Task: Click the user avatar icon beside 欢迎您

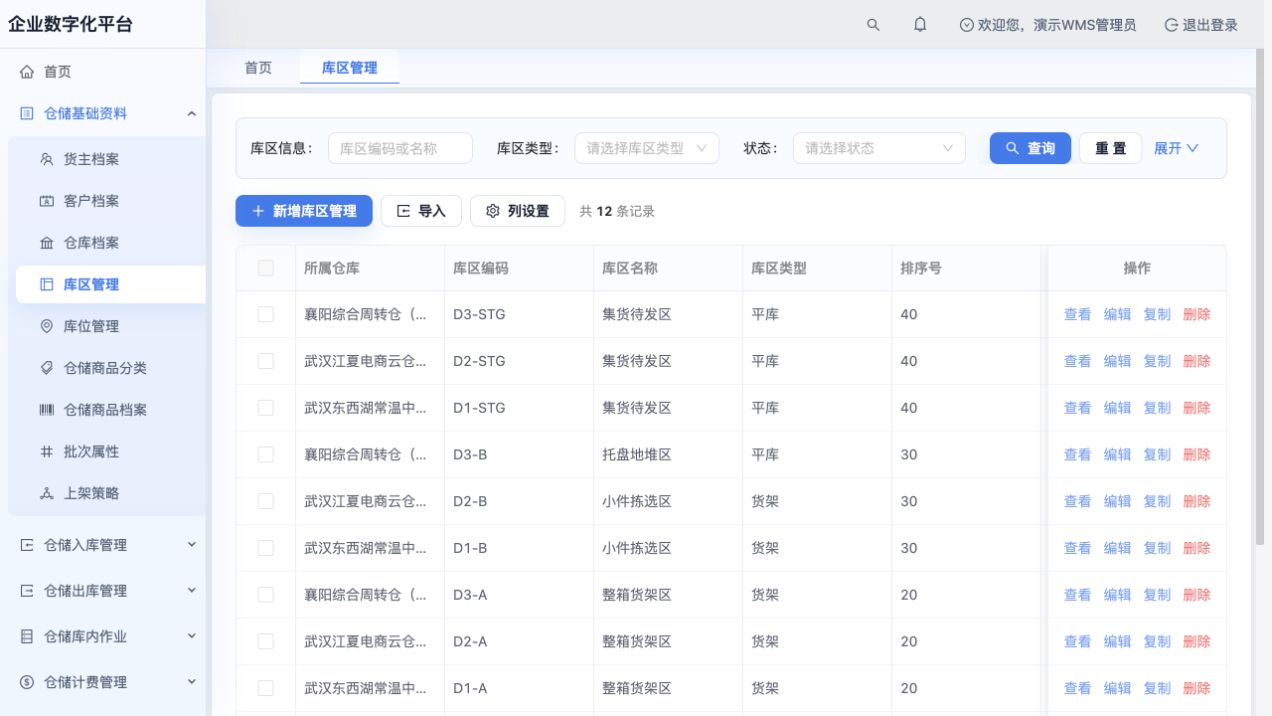Action: click(966, 25)
